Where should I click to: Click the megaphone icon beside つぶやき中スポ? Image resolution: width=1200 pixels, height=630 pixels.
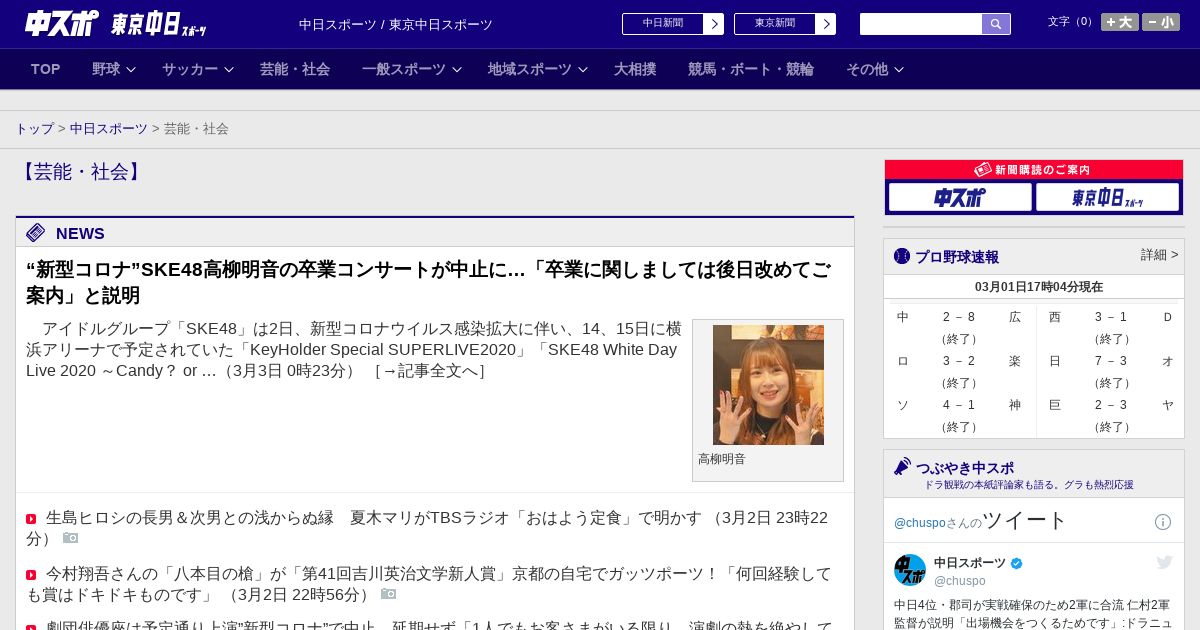pos(902,466)
